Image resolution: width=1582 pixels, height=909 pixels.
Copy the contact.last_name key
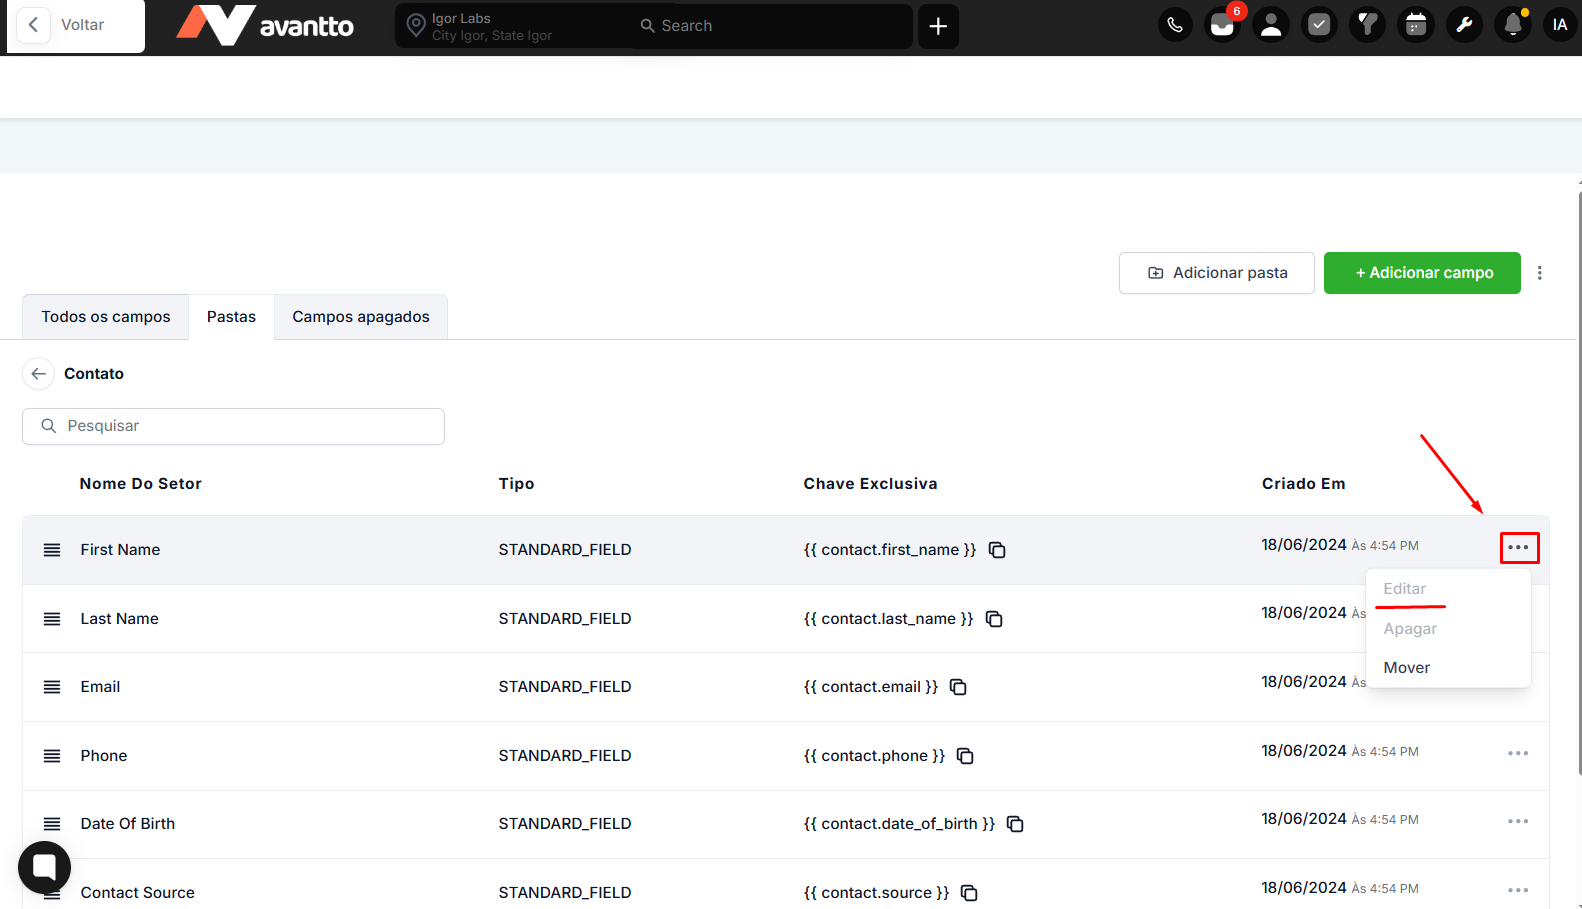click(994, 619)
